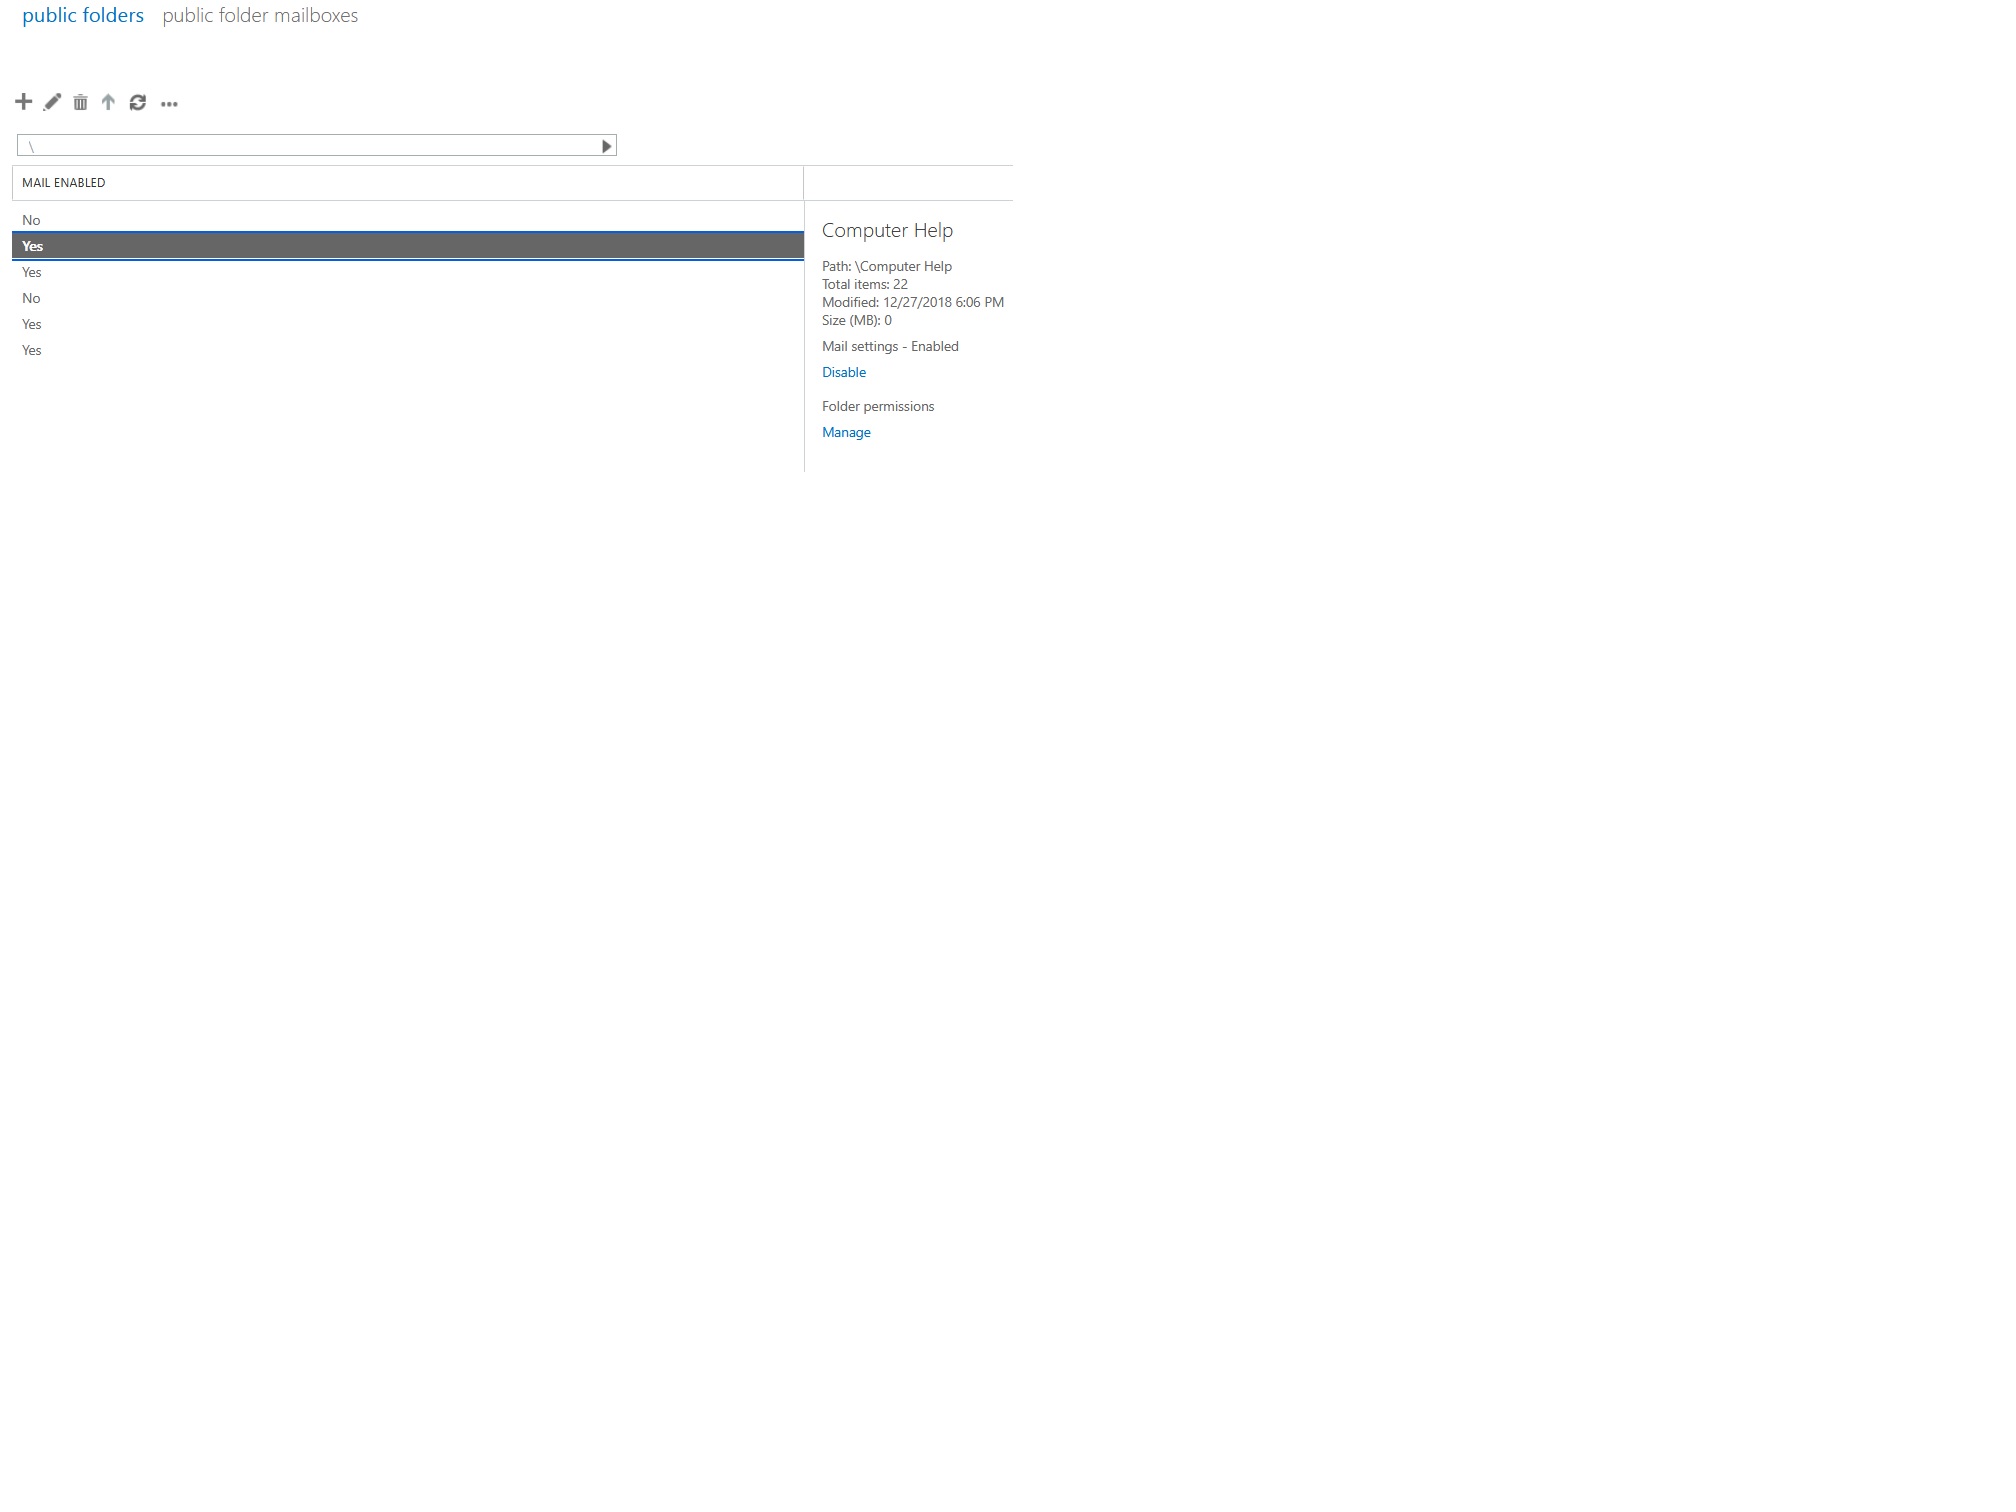Edit the selected folder with the pencil icon
This screenshot has width=2016, height=1512.
pyautogui.click(x=51, y=102)
